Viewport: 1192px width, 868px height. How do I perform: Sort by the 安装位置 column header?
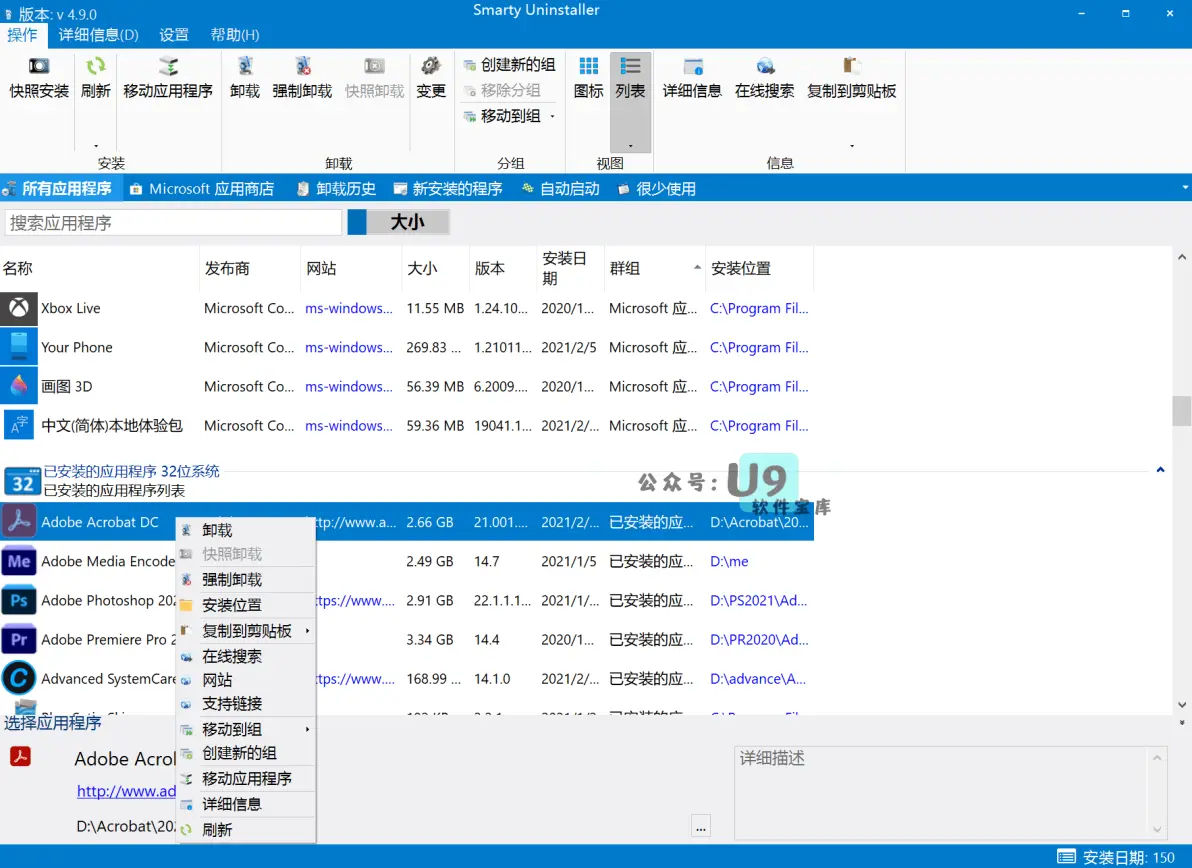pos(759,268)
